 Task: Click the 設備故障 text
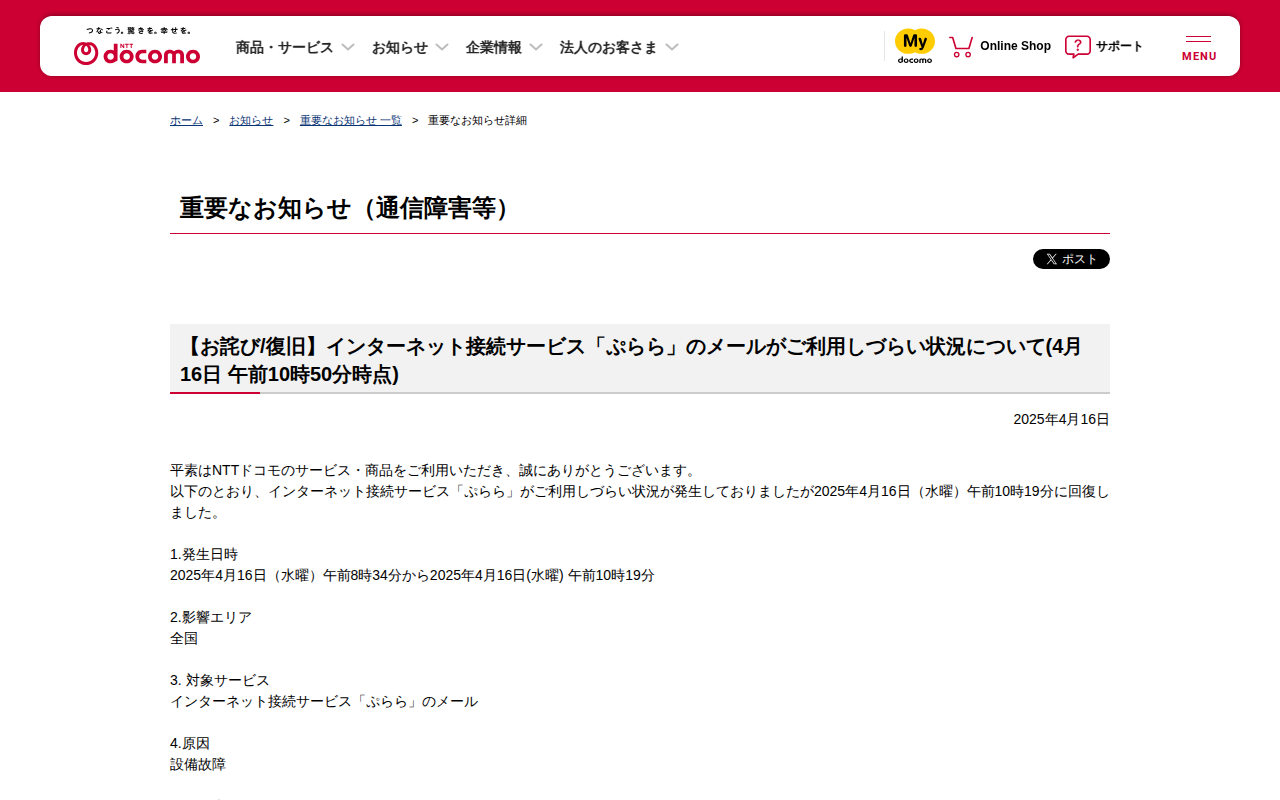(x=198, y=764)
